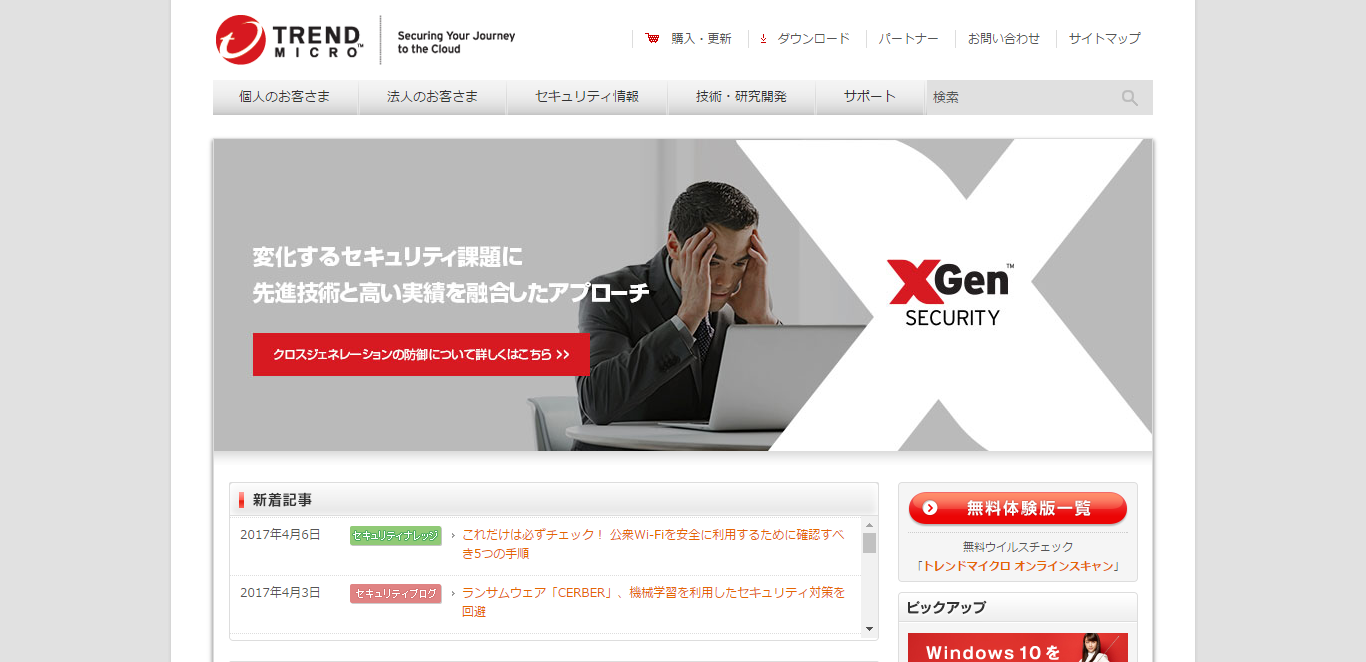Image resolution: width=1366 pixels, height=662 pixels.
Task: Open the セキュリティ情報 menu
Action: (587, 97)
